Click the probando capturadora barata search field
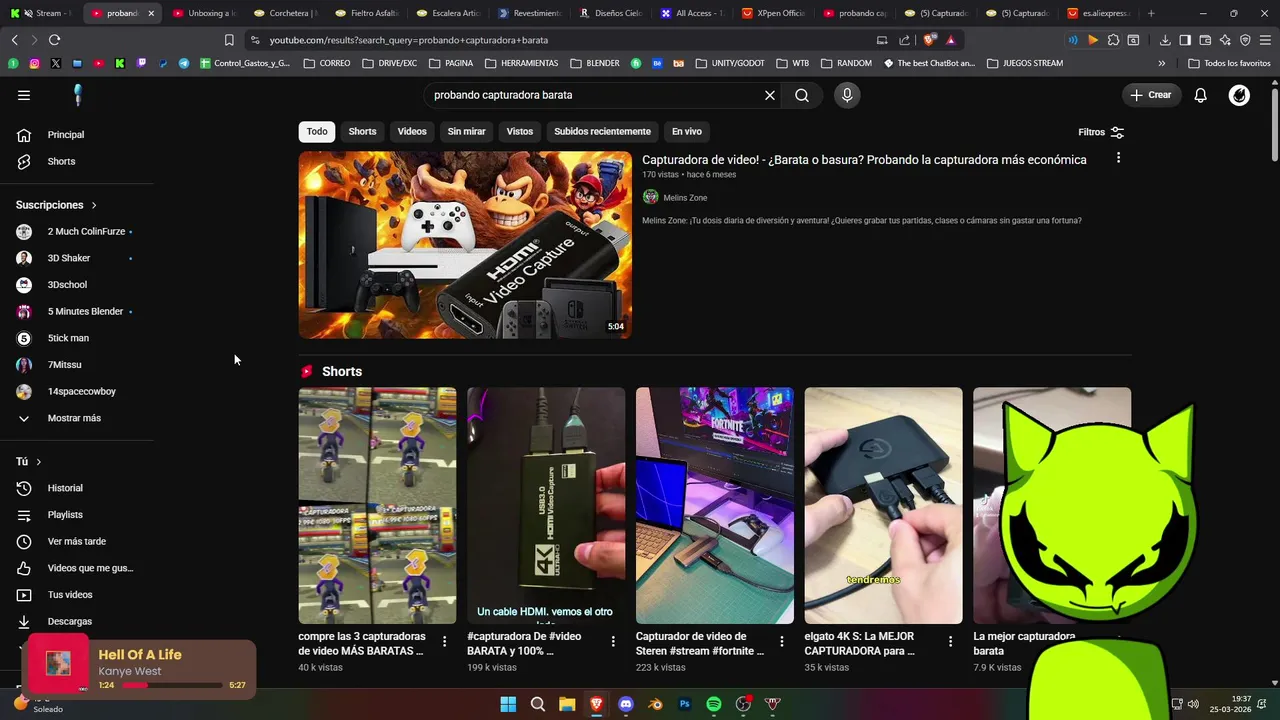 [595, 95]
